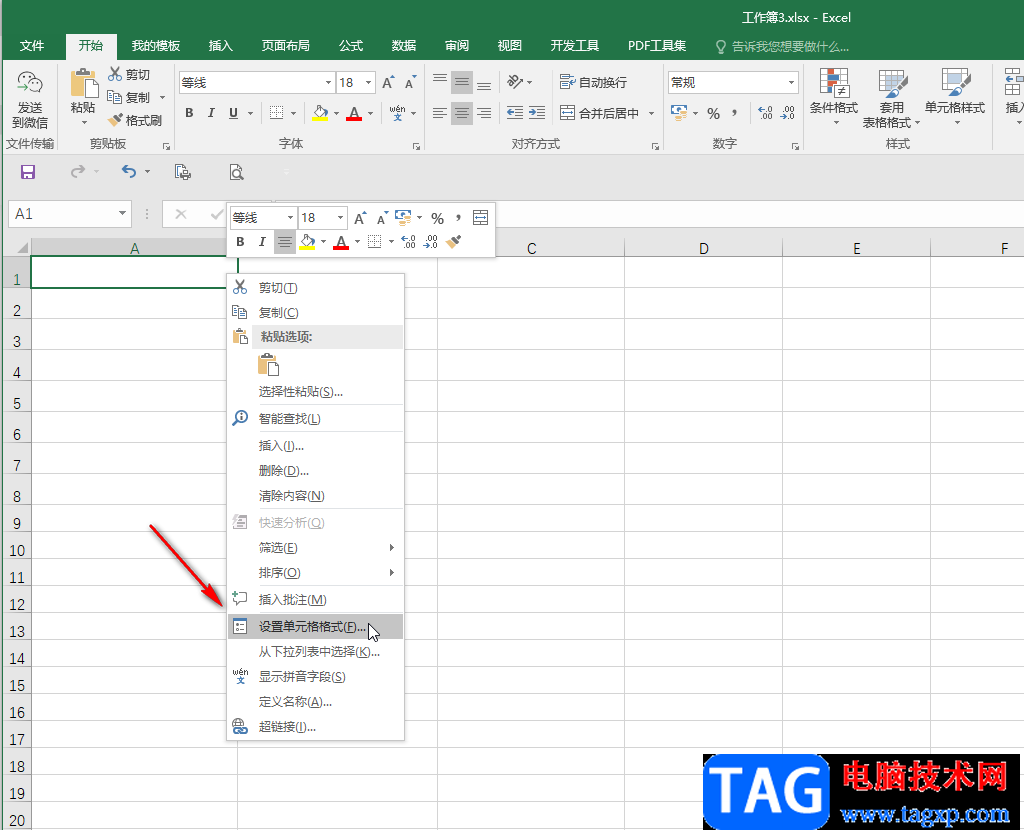
Task: Toggle center horizontal alignment in ribbon
Action: click(462, 113)
